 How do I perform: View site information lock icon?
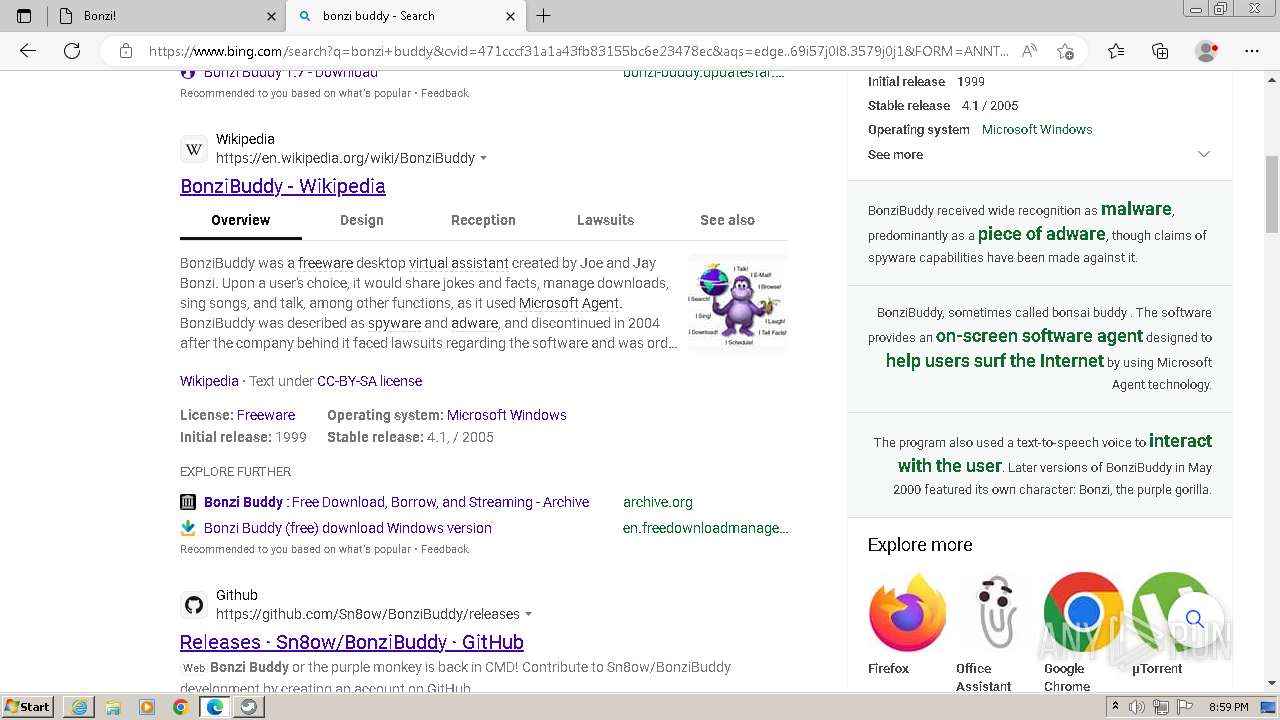pyautogui.click(x=126, y=51)
